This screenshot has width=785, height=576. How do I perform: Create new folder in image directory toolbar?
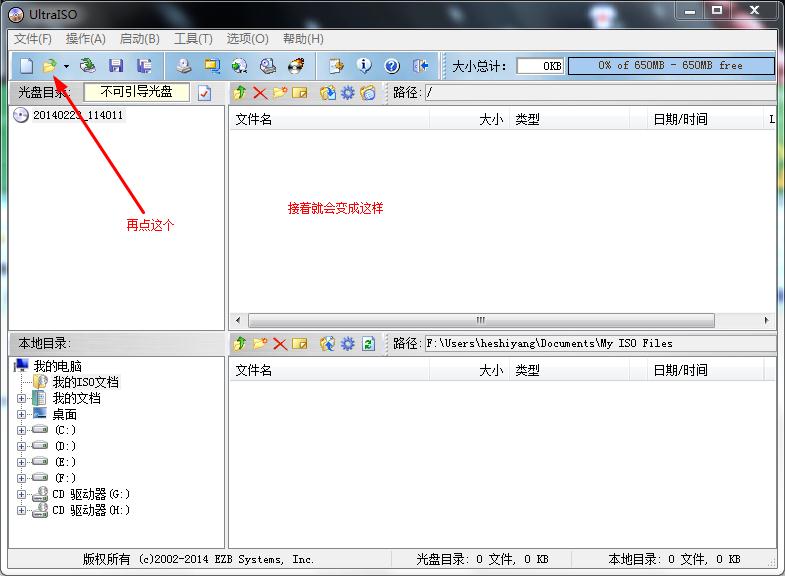(280, 93)
